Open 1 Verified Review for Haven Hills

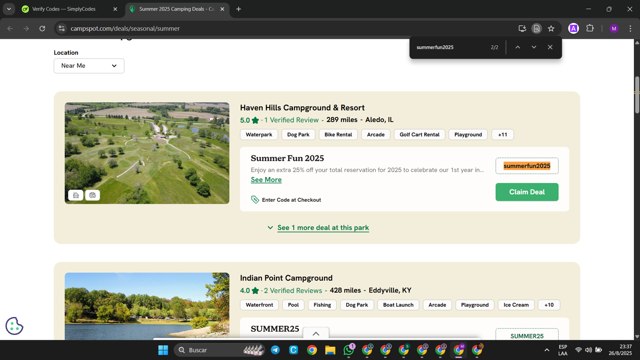pyautogui.click(x=291, y=120)
